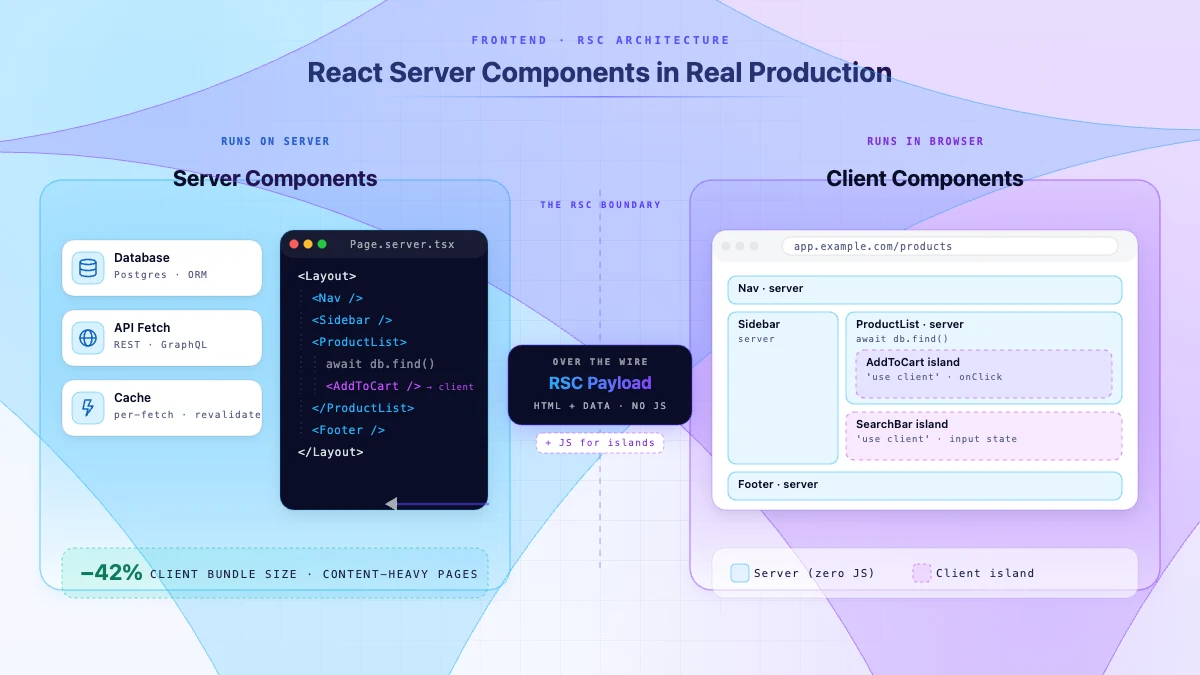Click the 'RUNS IN BROWSER' label
This screenshot has width=1200, height=675.
[x=925, y=142]
